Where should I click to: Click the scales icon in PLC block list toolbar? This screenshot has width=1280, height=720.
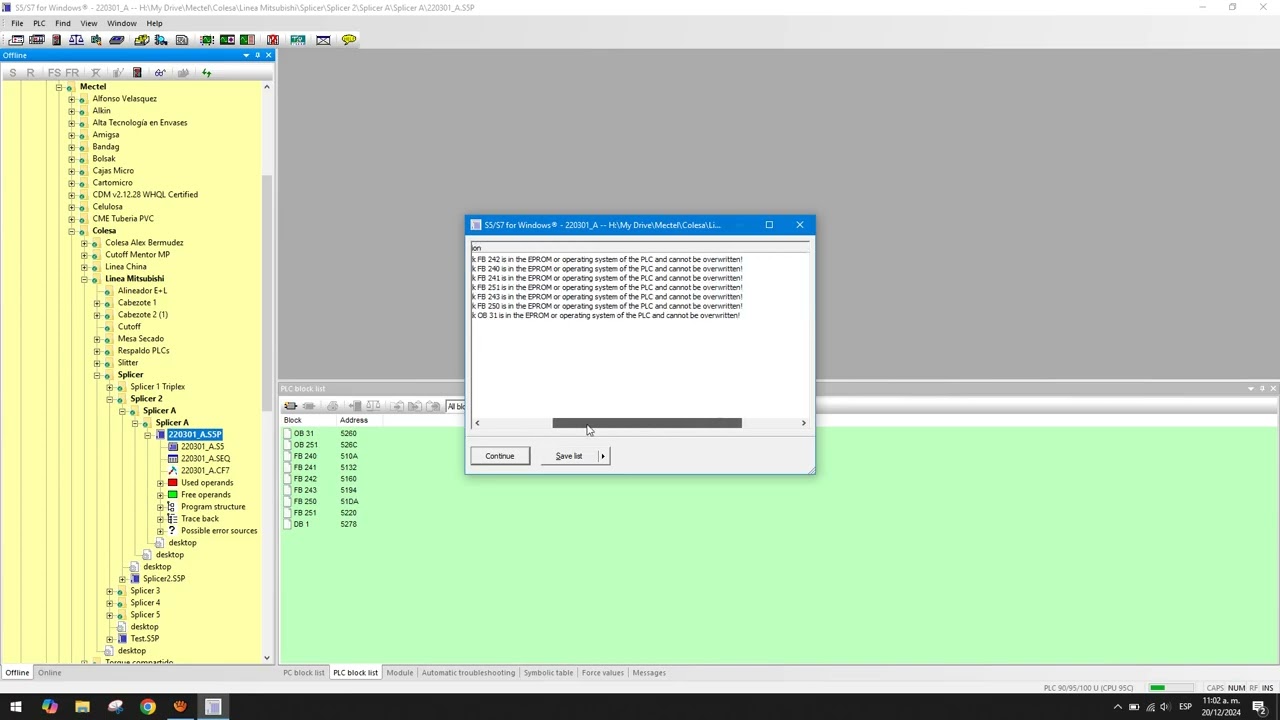click(x=373, y=406)
